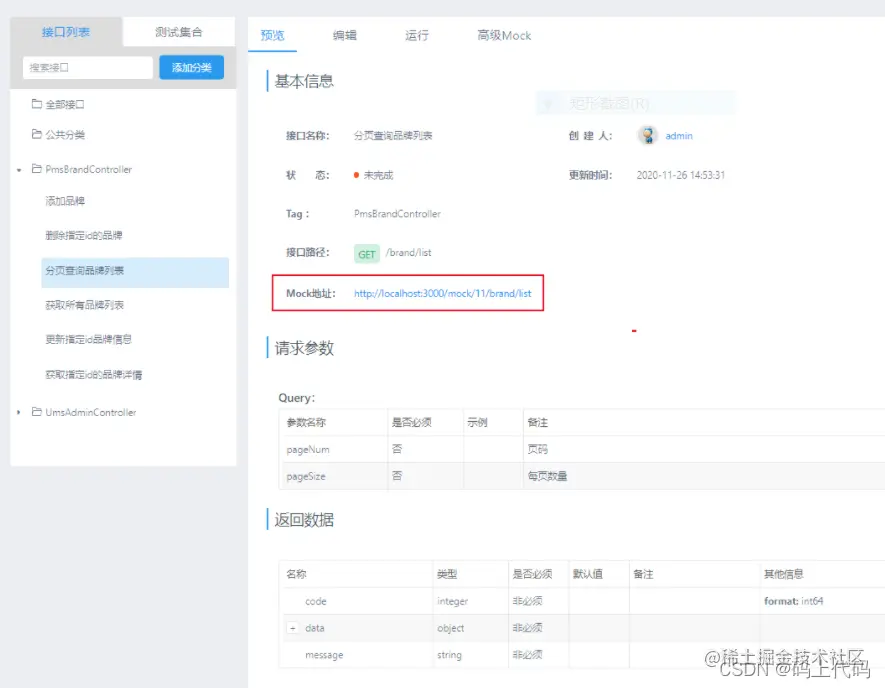The image size is (885, 688).
Task: Select 公共分类 in the sidebar
Action: coord(65,135)
